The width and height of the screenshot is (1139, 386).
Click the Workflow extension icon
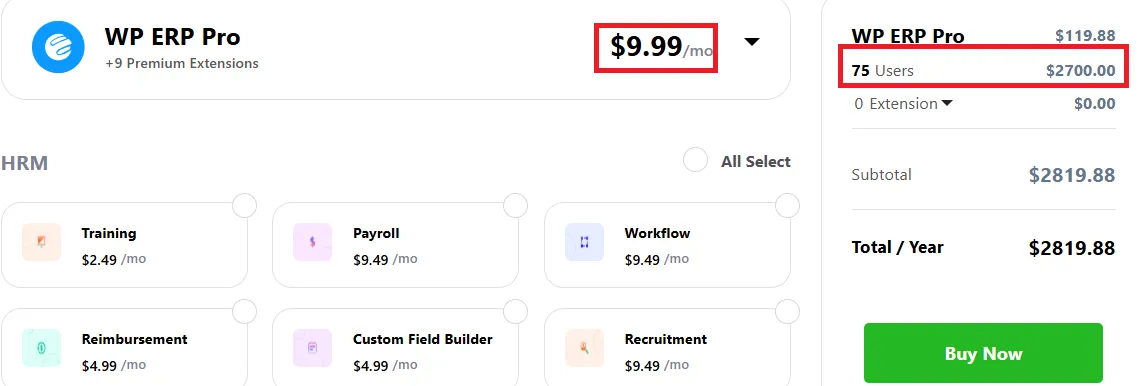pyautogui.click(x=584, y=242)
